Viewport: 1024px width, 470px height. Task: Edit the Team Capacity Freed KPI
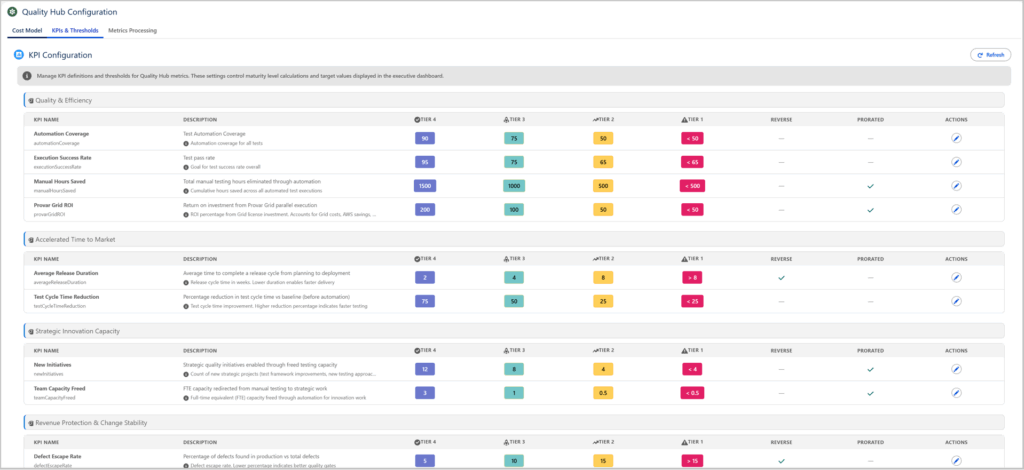click(955, 393)
